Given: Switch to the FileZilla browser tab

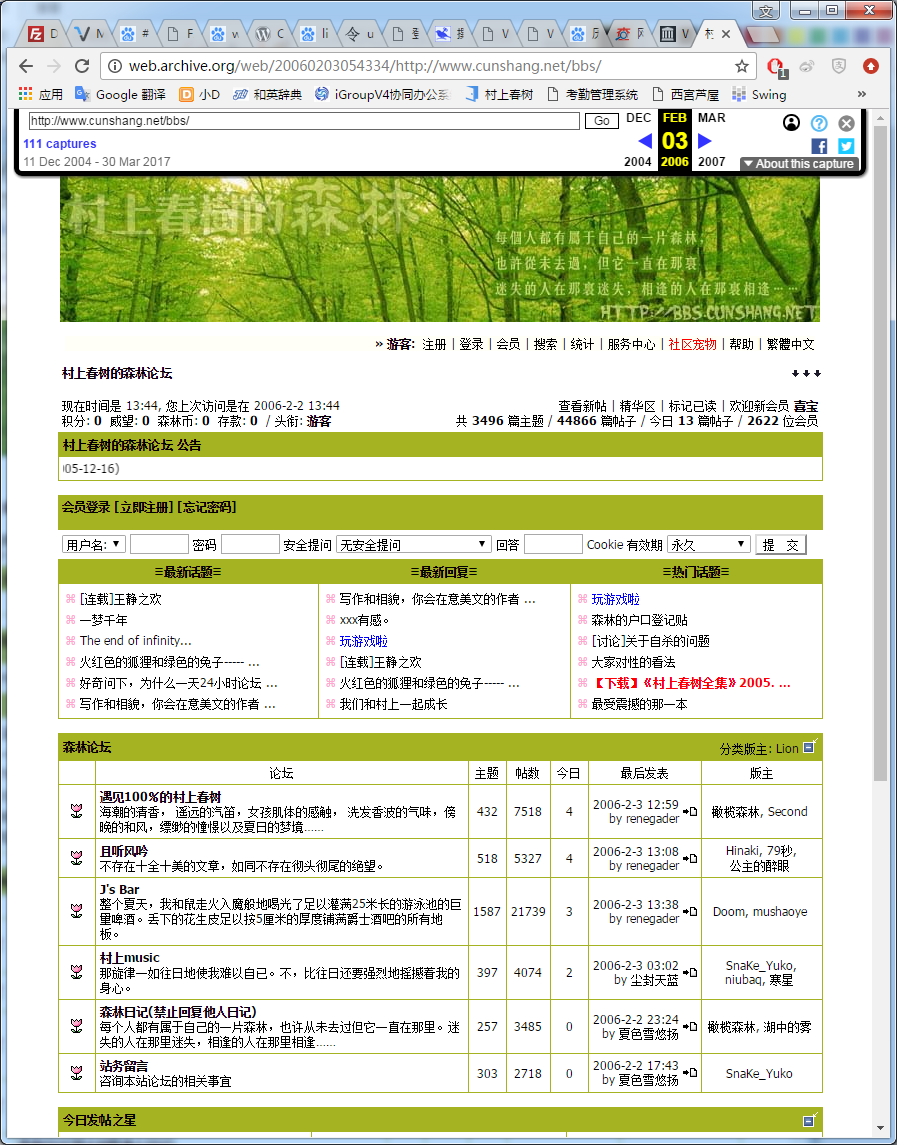Looking at the screenshot, I should pyautogui.click(x=43, y=34).
